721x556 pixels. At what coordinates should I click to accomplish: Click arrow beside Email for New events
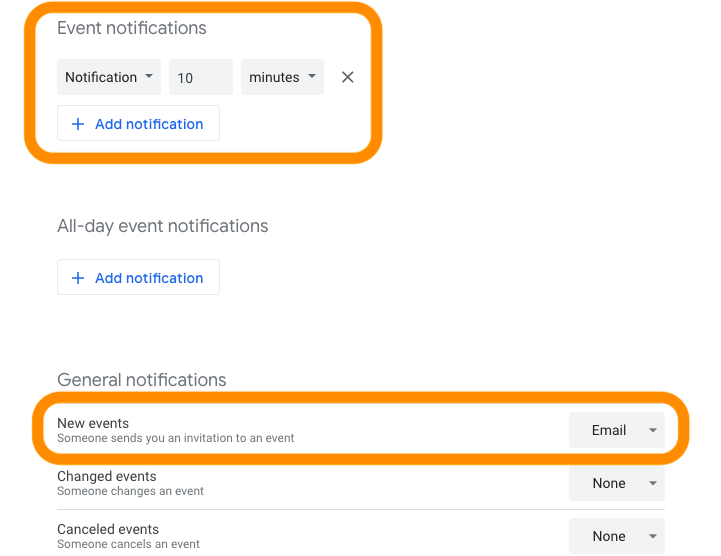coord(652,430)
